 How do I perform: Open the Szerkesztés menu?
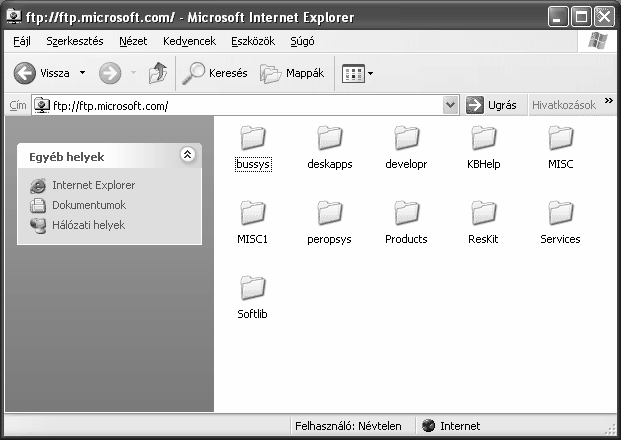point(75,41)
